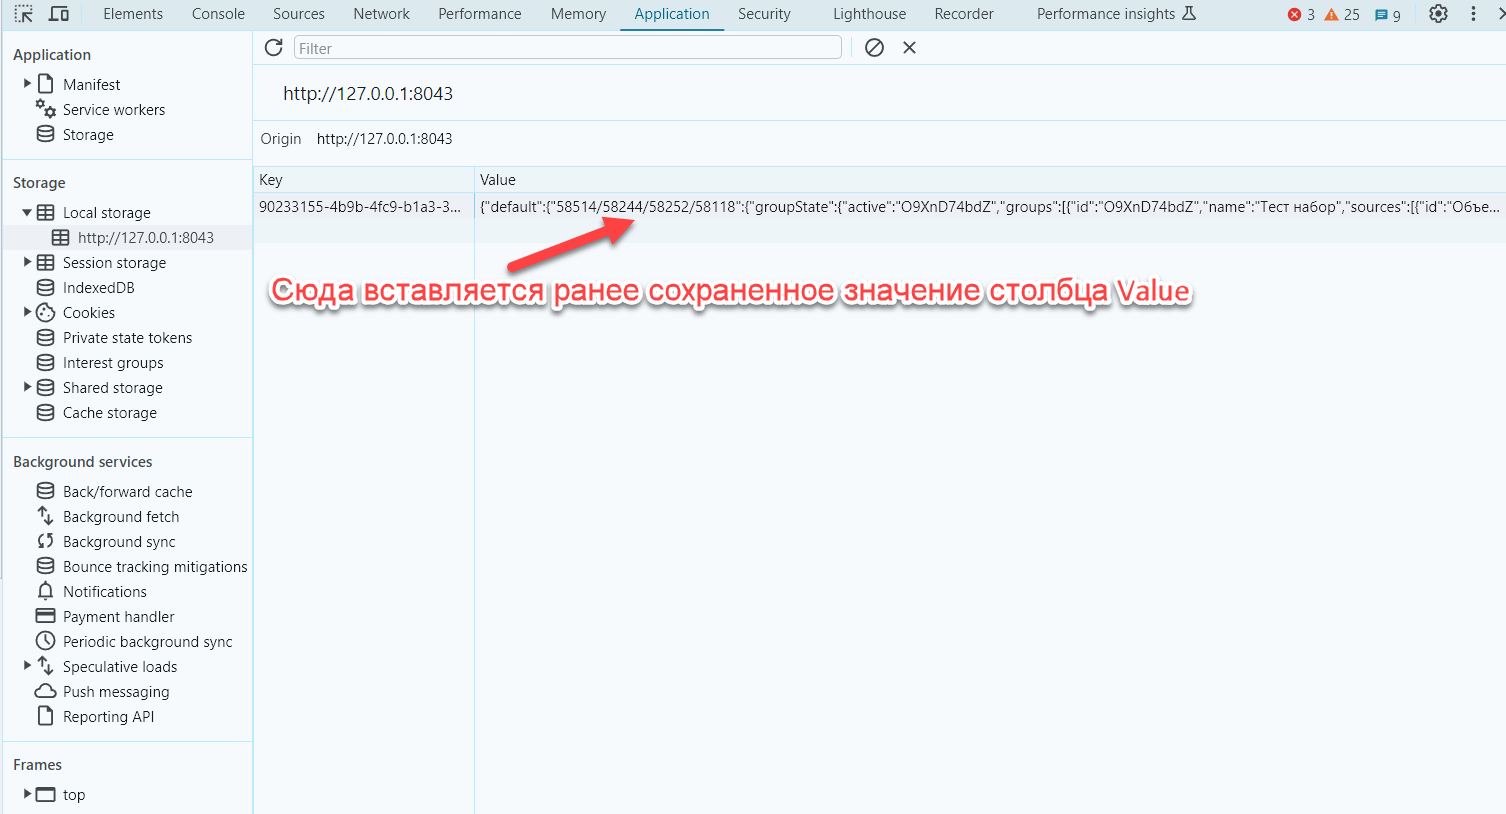1506x814 pixels.
Task: Toggle the device toolbar icon
Action: point(59,14)
